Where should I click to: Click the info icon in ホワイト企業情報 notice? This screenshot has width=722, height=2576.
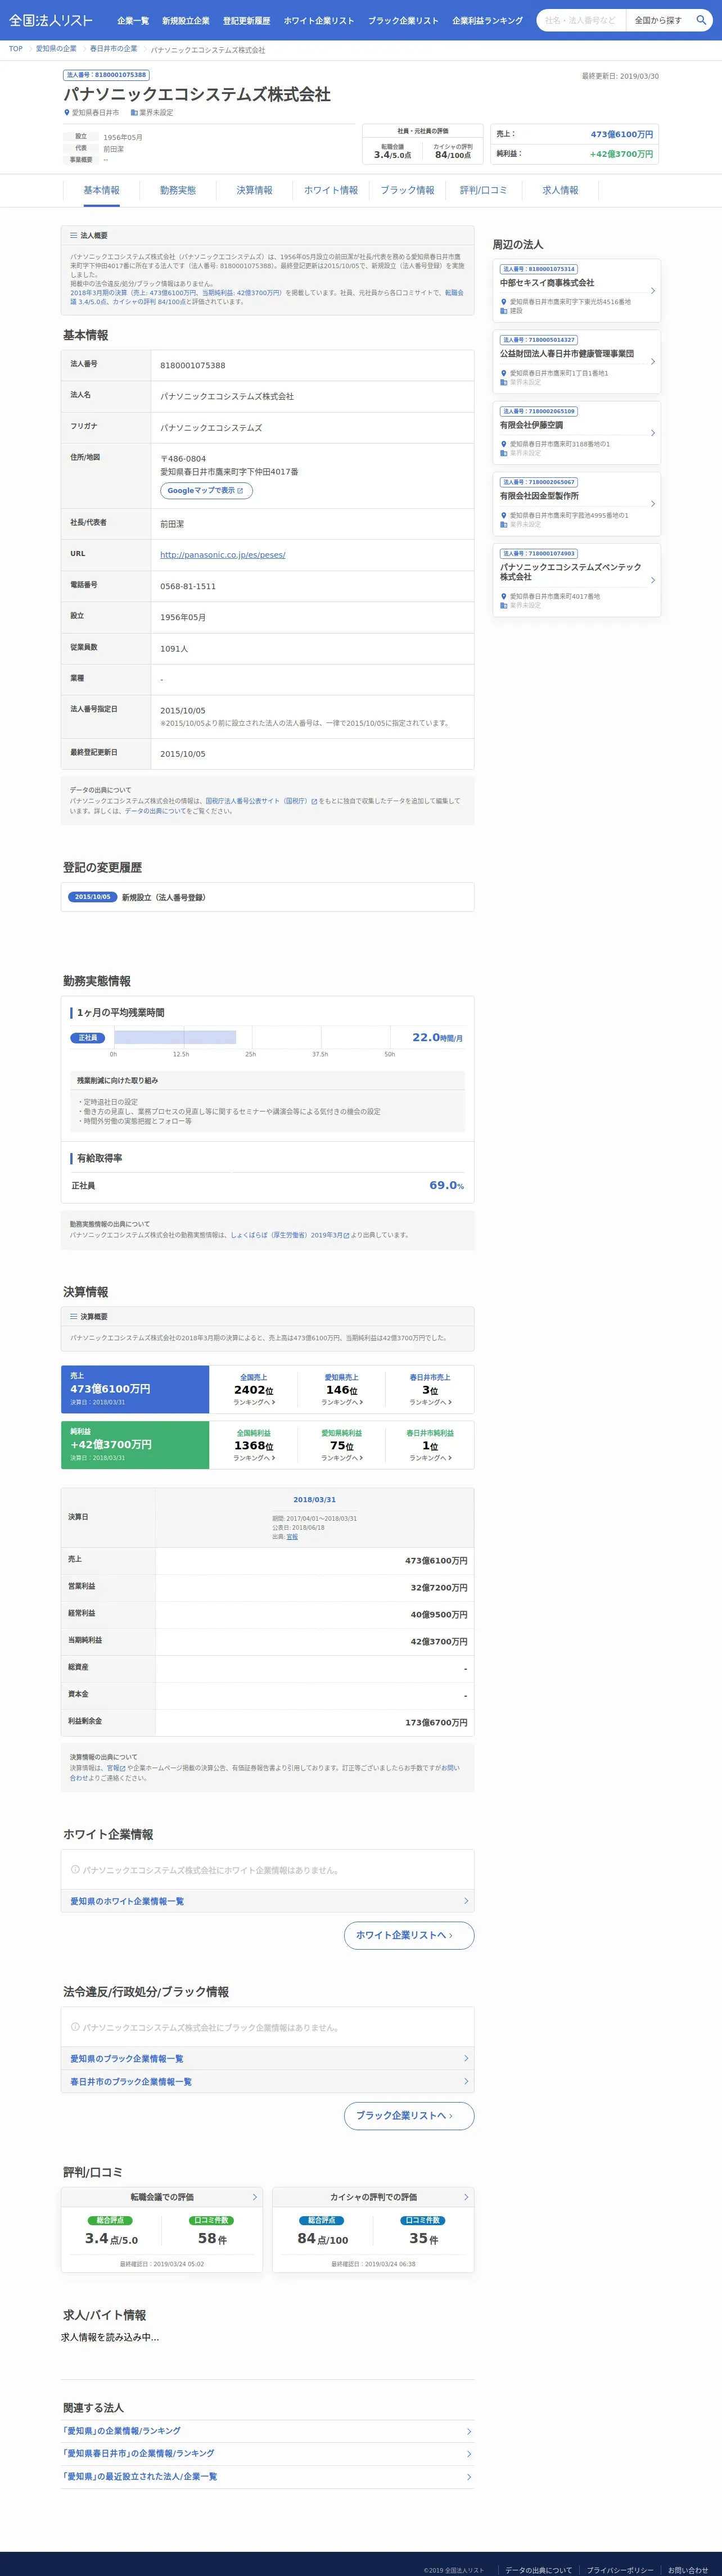pyautogui.click(x=75, y=1869)
